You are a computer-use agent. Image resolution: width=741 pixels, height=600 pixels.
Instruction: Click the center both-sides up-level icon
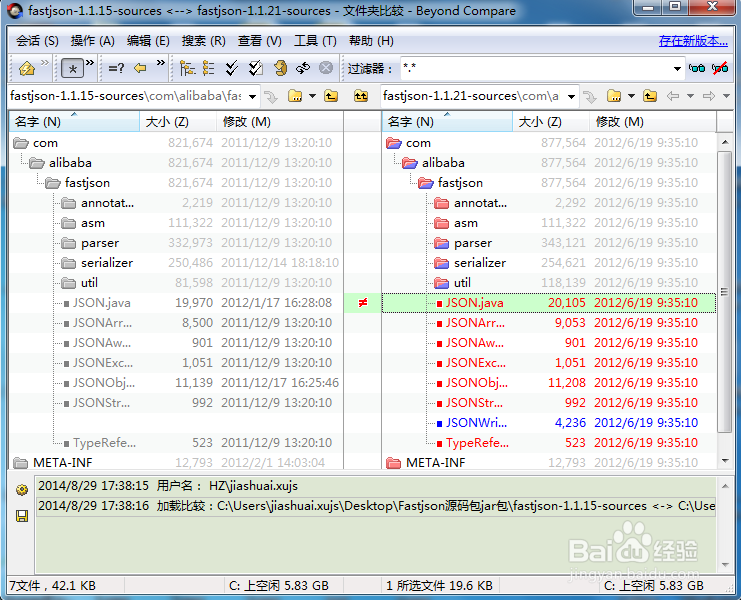(361, 96)
